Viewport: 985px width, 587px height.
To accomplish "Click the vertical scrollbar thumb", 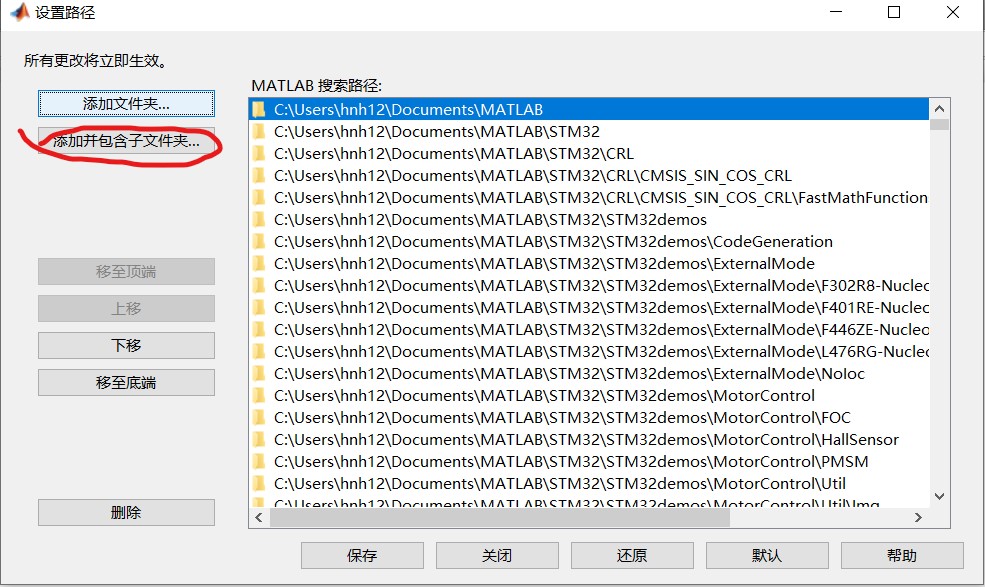I will click(x=940, y=124).
